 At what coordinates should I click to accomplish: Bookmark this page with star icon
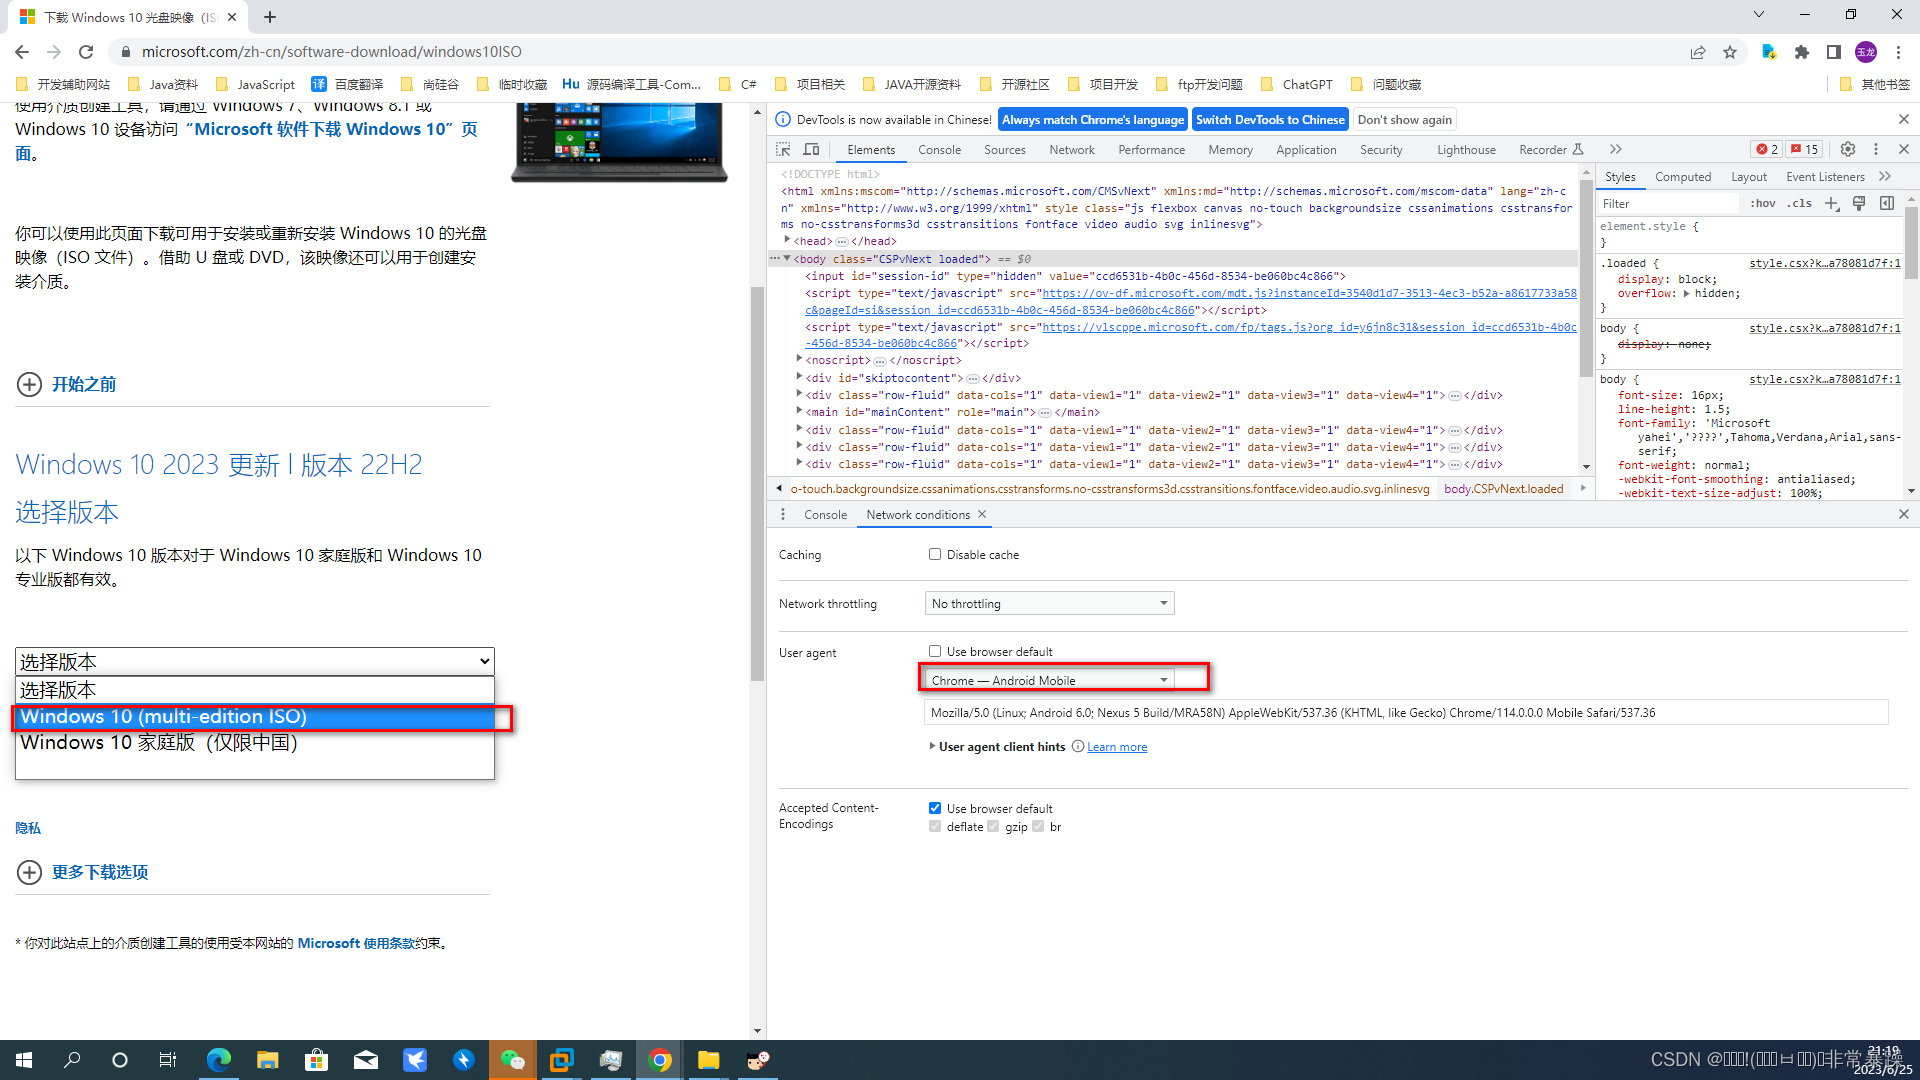coord(1730,52)
